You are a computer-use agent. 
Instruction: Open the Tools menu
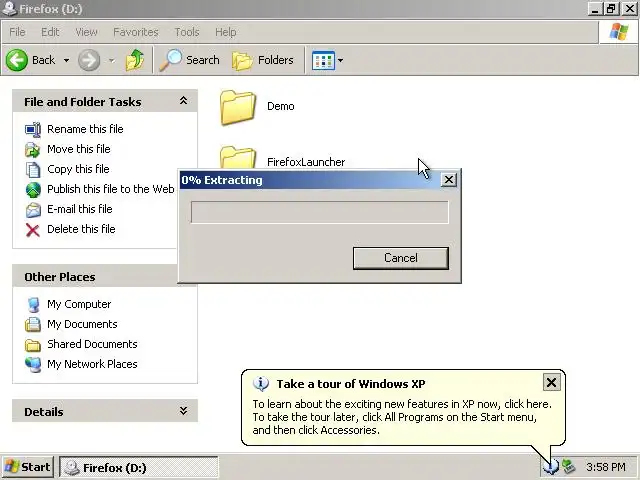point(187,32)
